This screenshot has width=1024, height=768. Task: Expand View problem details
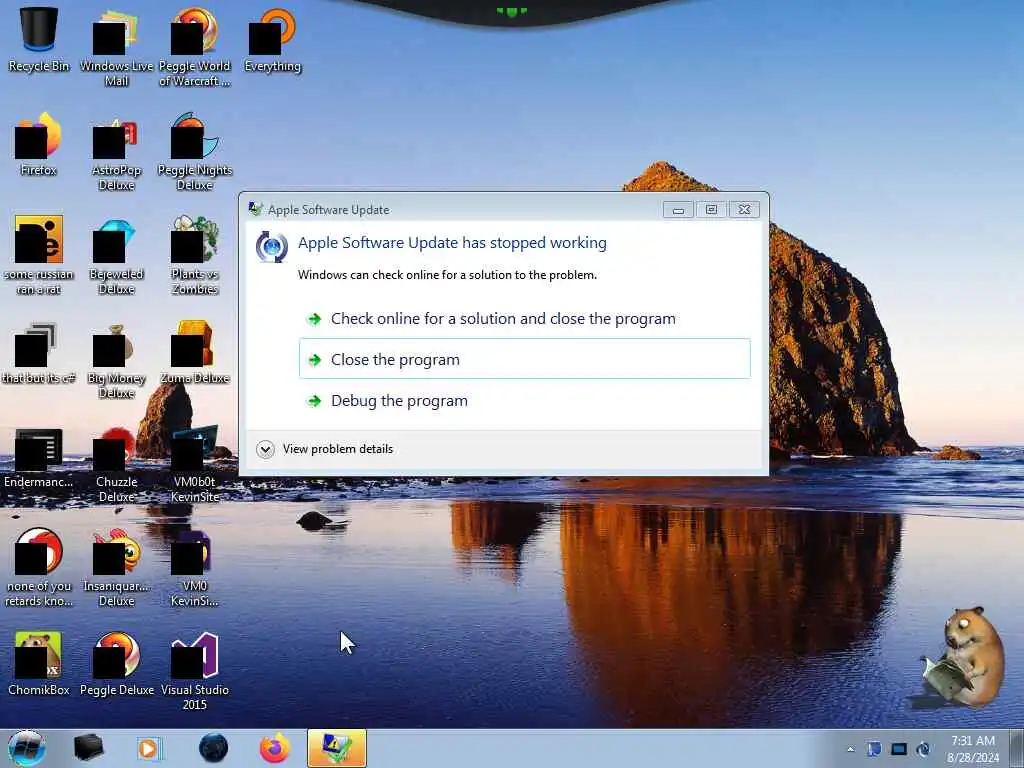point(325,449)
